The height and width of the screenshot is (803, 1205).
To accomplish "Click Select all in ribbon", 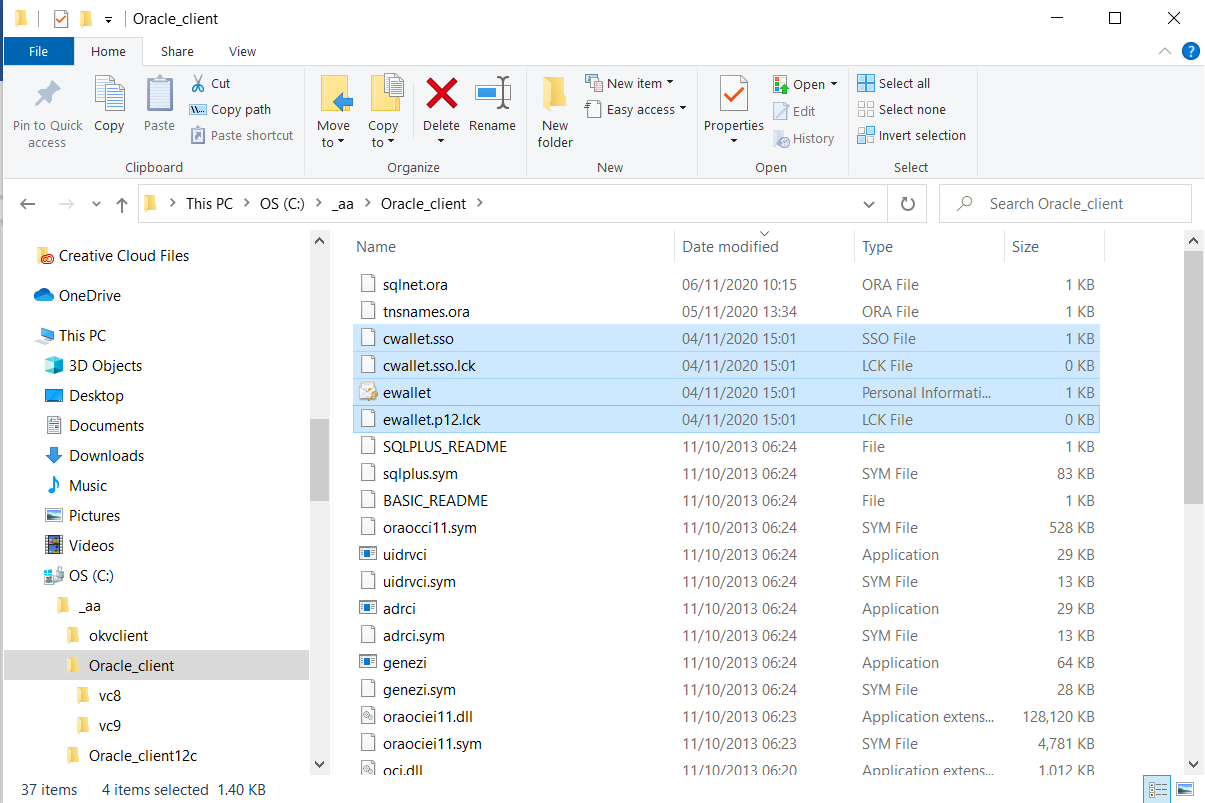I will click(x=894, y=84).
